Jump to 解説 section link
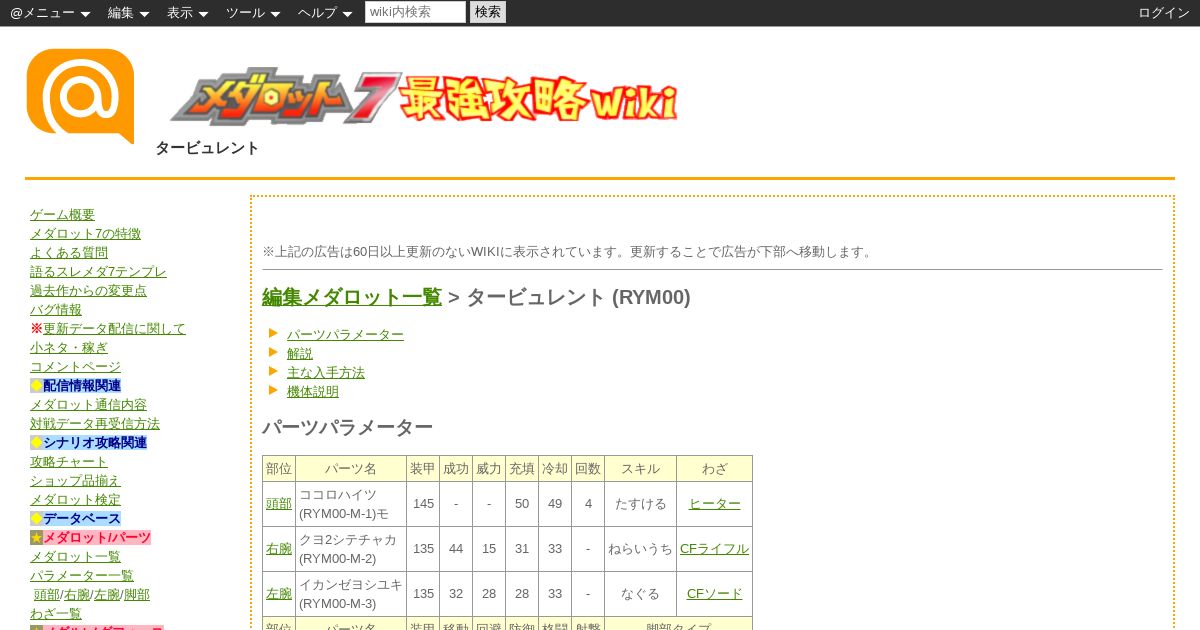The height and width of the screenshot is (630, 1200). (300, 354)
